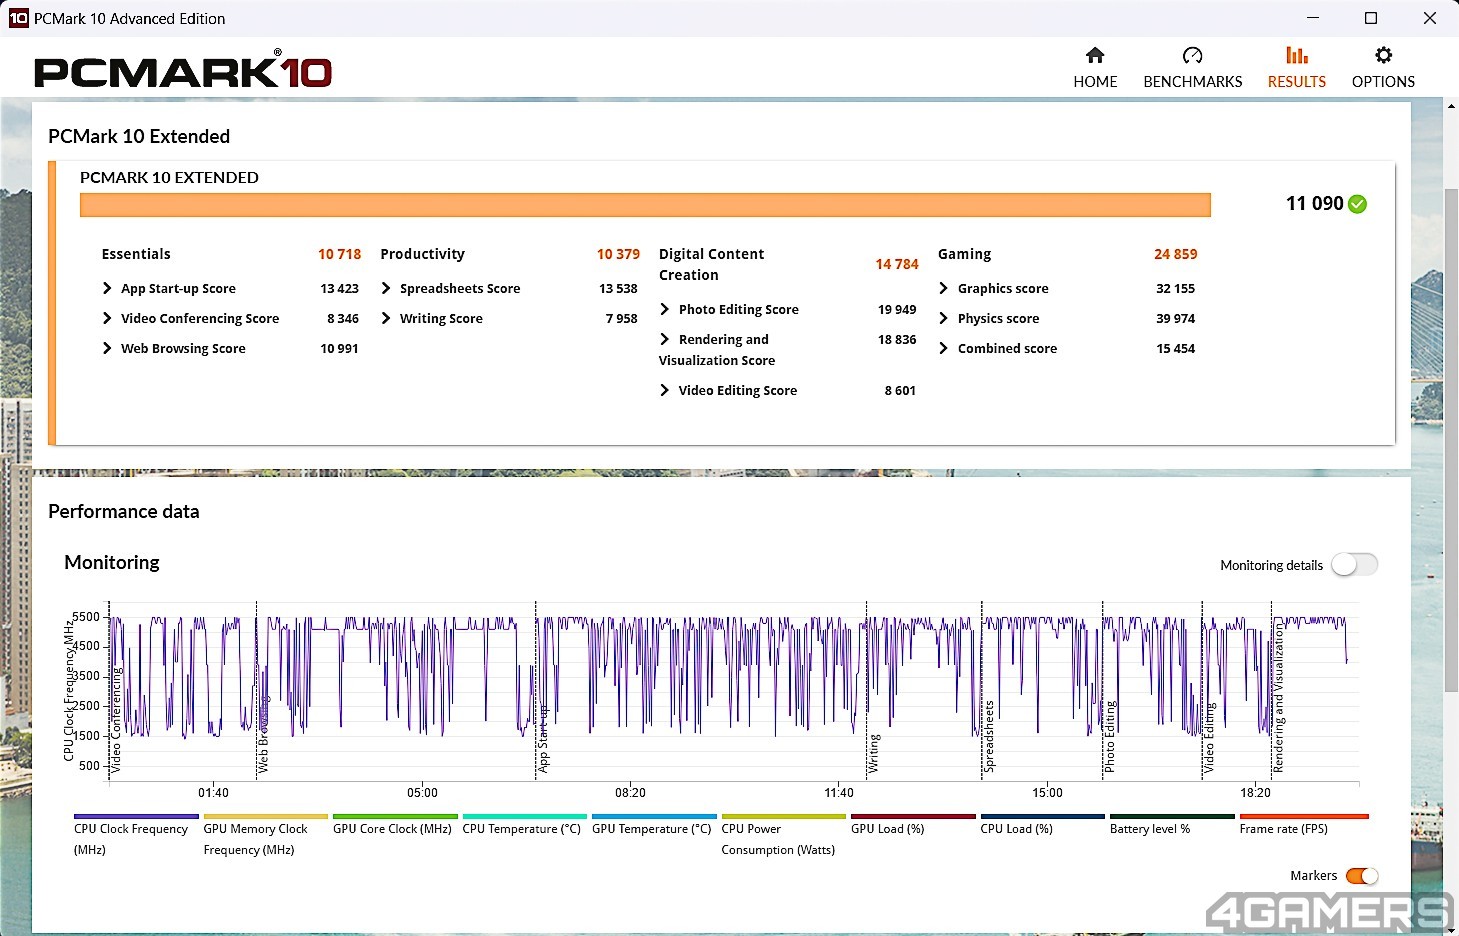Expand Combined score details
1459x936 pixels.
[x=944, y=348]
